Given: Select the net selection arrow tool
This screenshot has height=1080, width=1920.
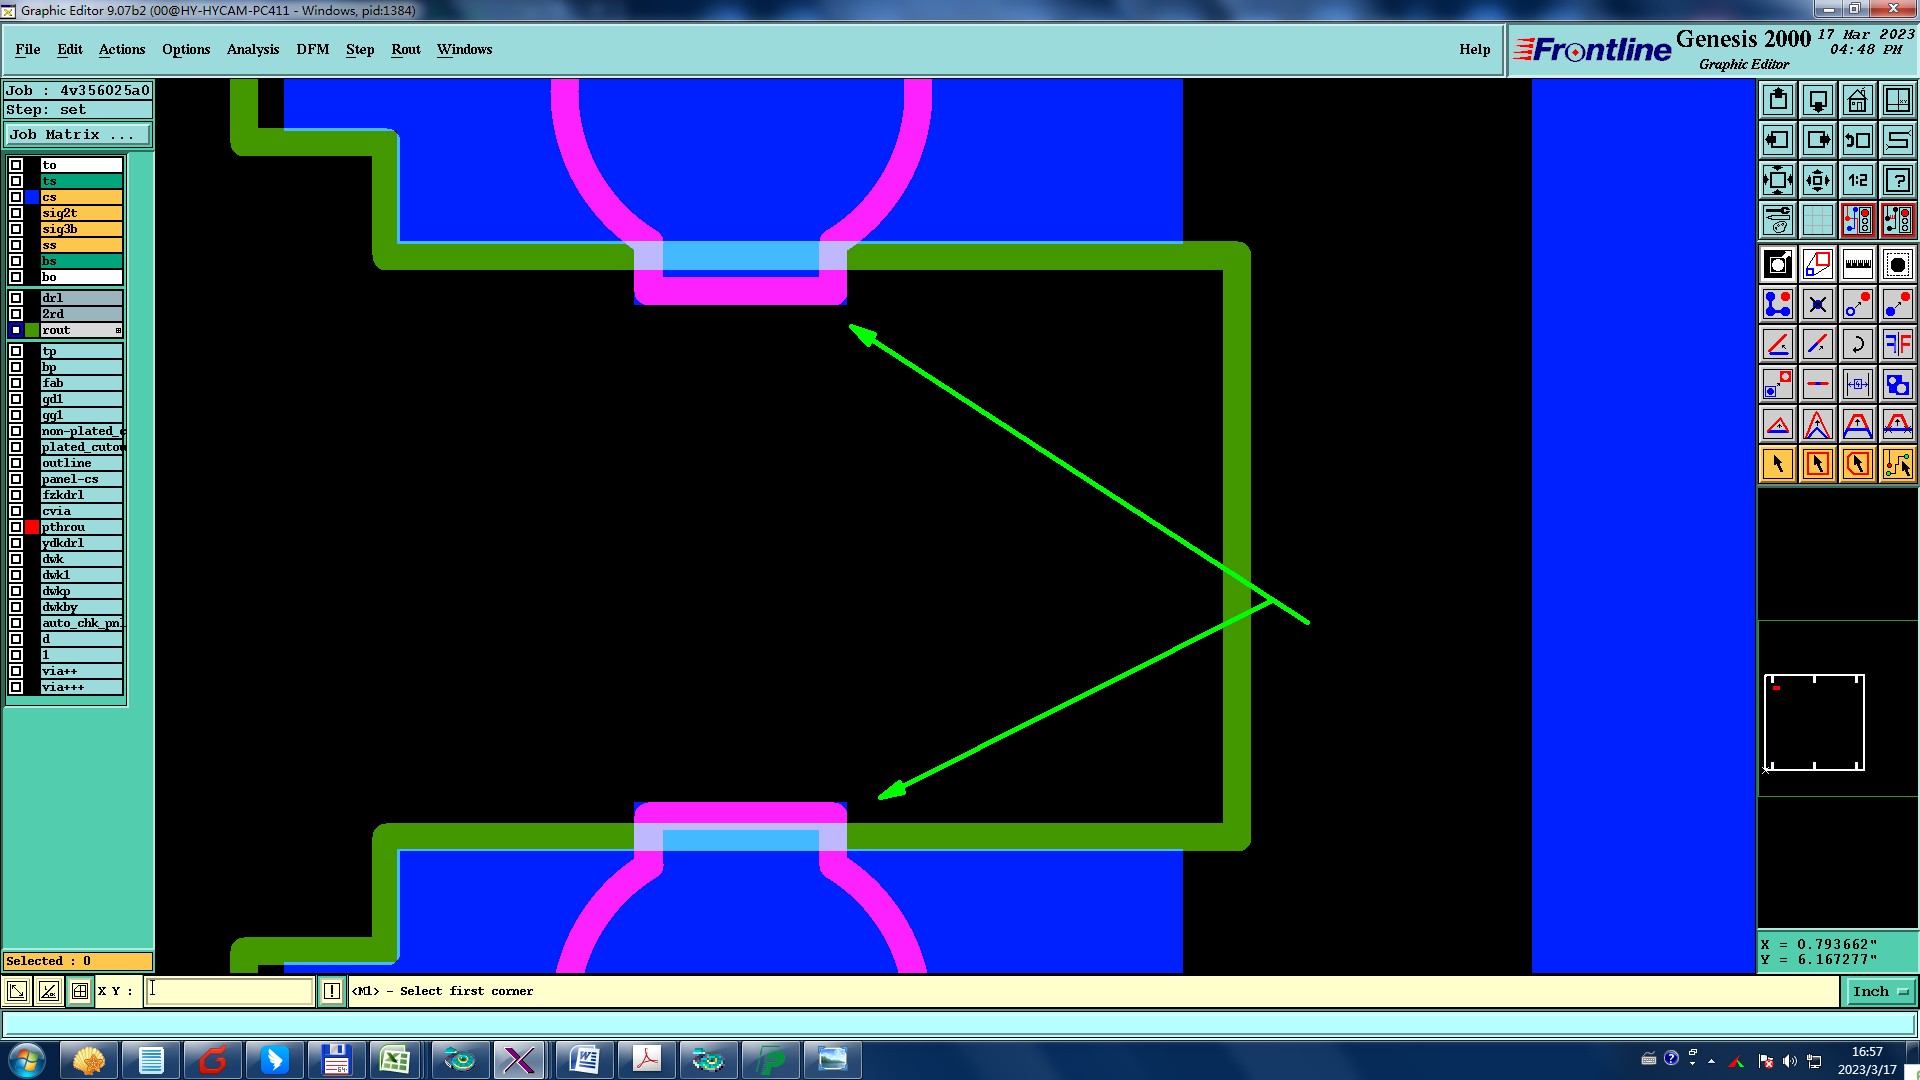Looking at the screenshot, I should click(x=1897, y=464).
